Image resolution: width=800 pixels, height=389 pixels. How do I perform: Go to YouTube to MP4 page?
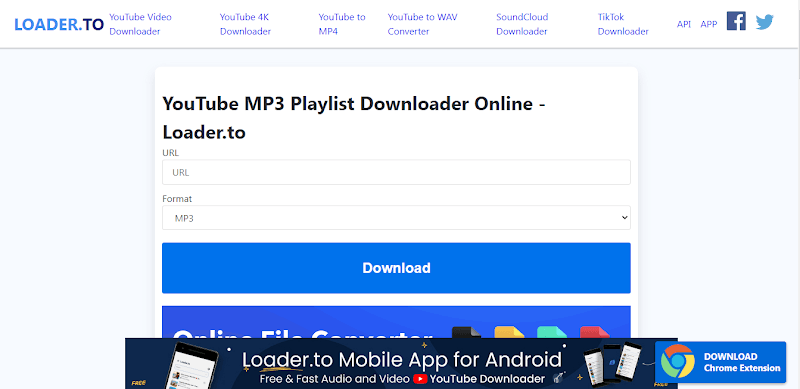click(342, 24)
